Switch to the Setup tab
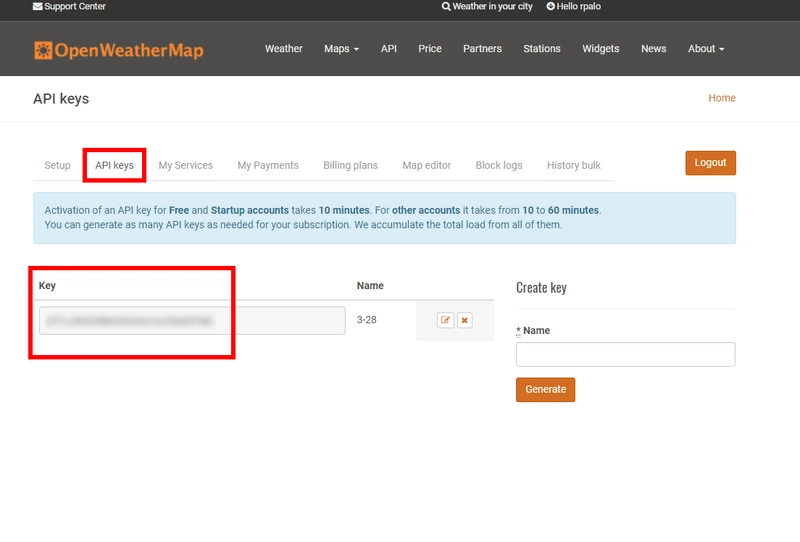800x542 pixels. pos(57,165)
